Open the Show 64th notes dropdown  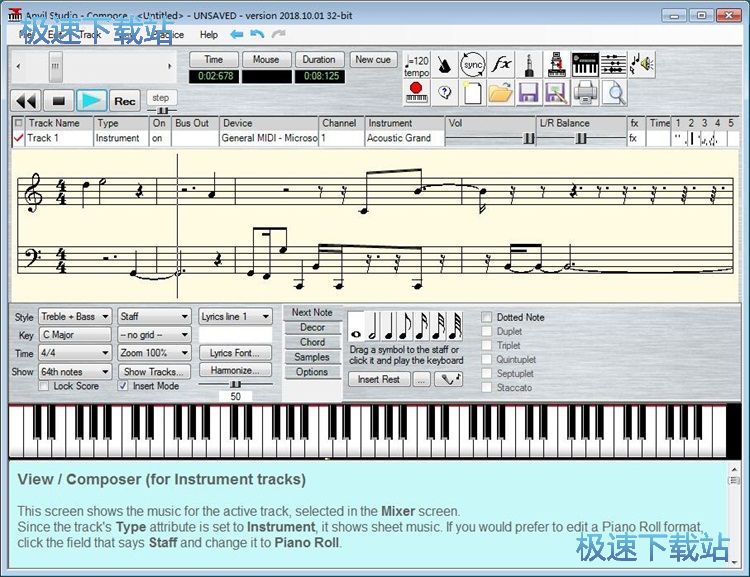point(75,371)
